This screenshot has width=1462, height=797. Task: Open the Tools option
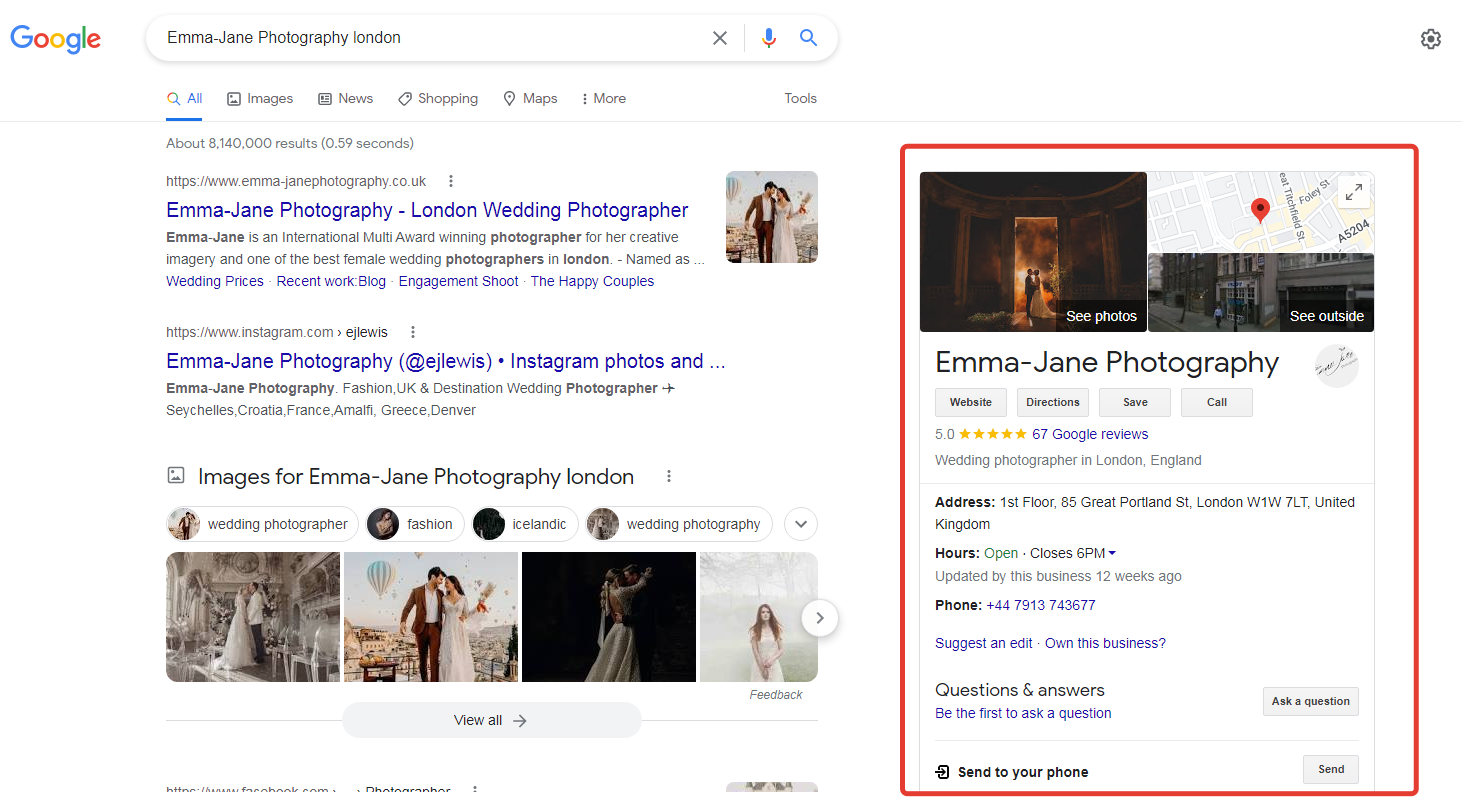coord(800,98)
